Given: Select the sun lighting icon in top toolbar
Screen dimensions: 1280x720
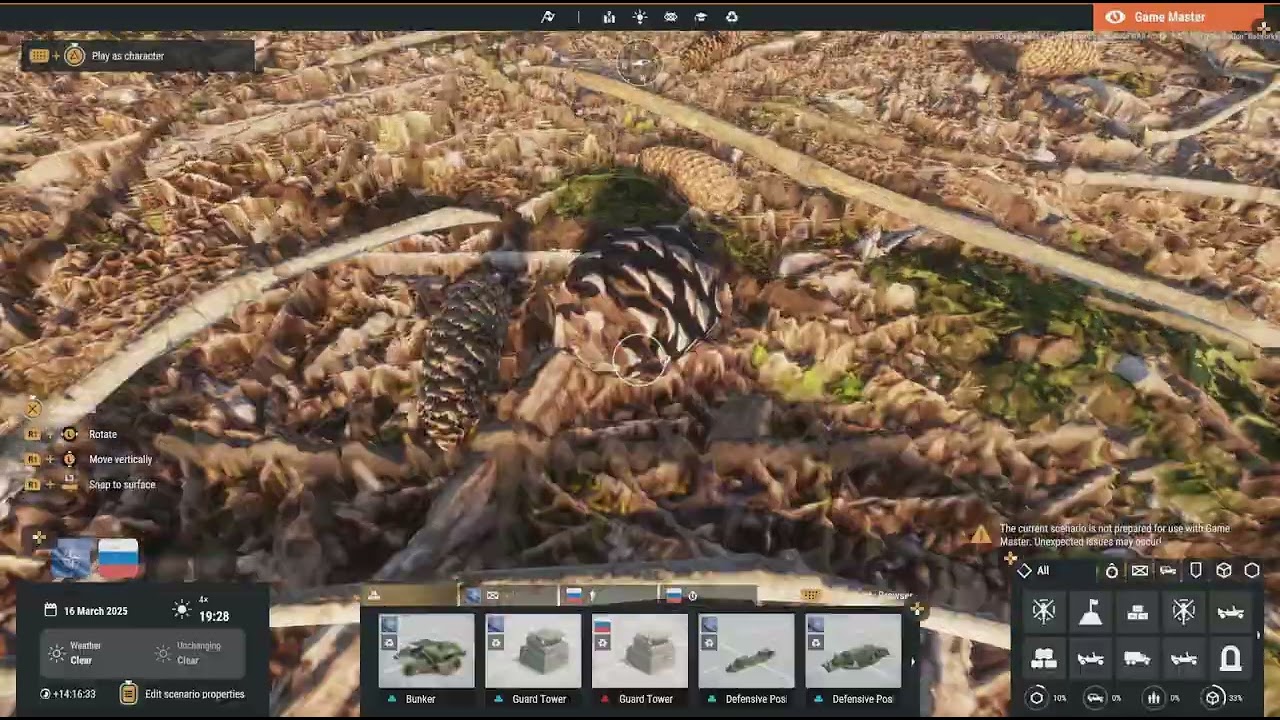Looking at the screenshot, I should [x=640, y=17].
